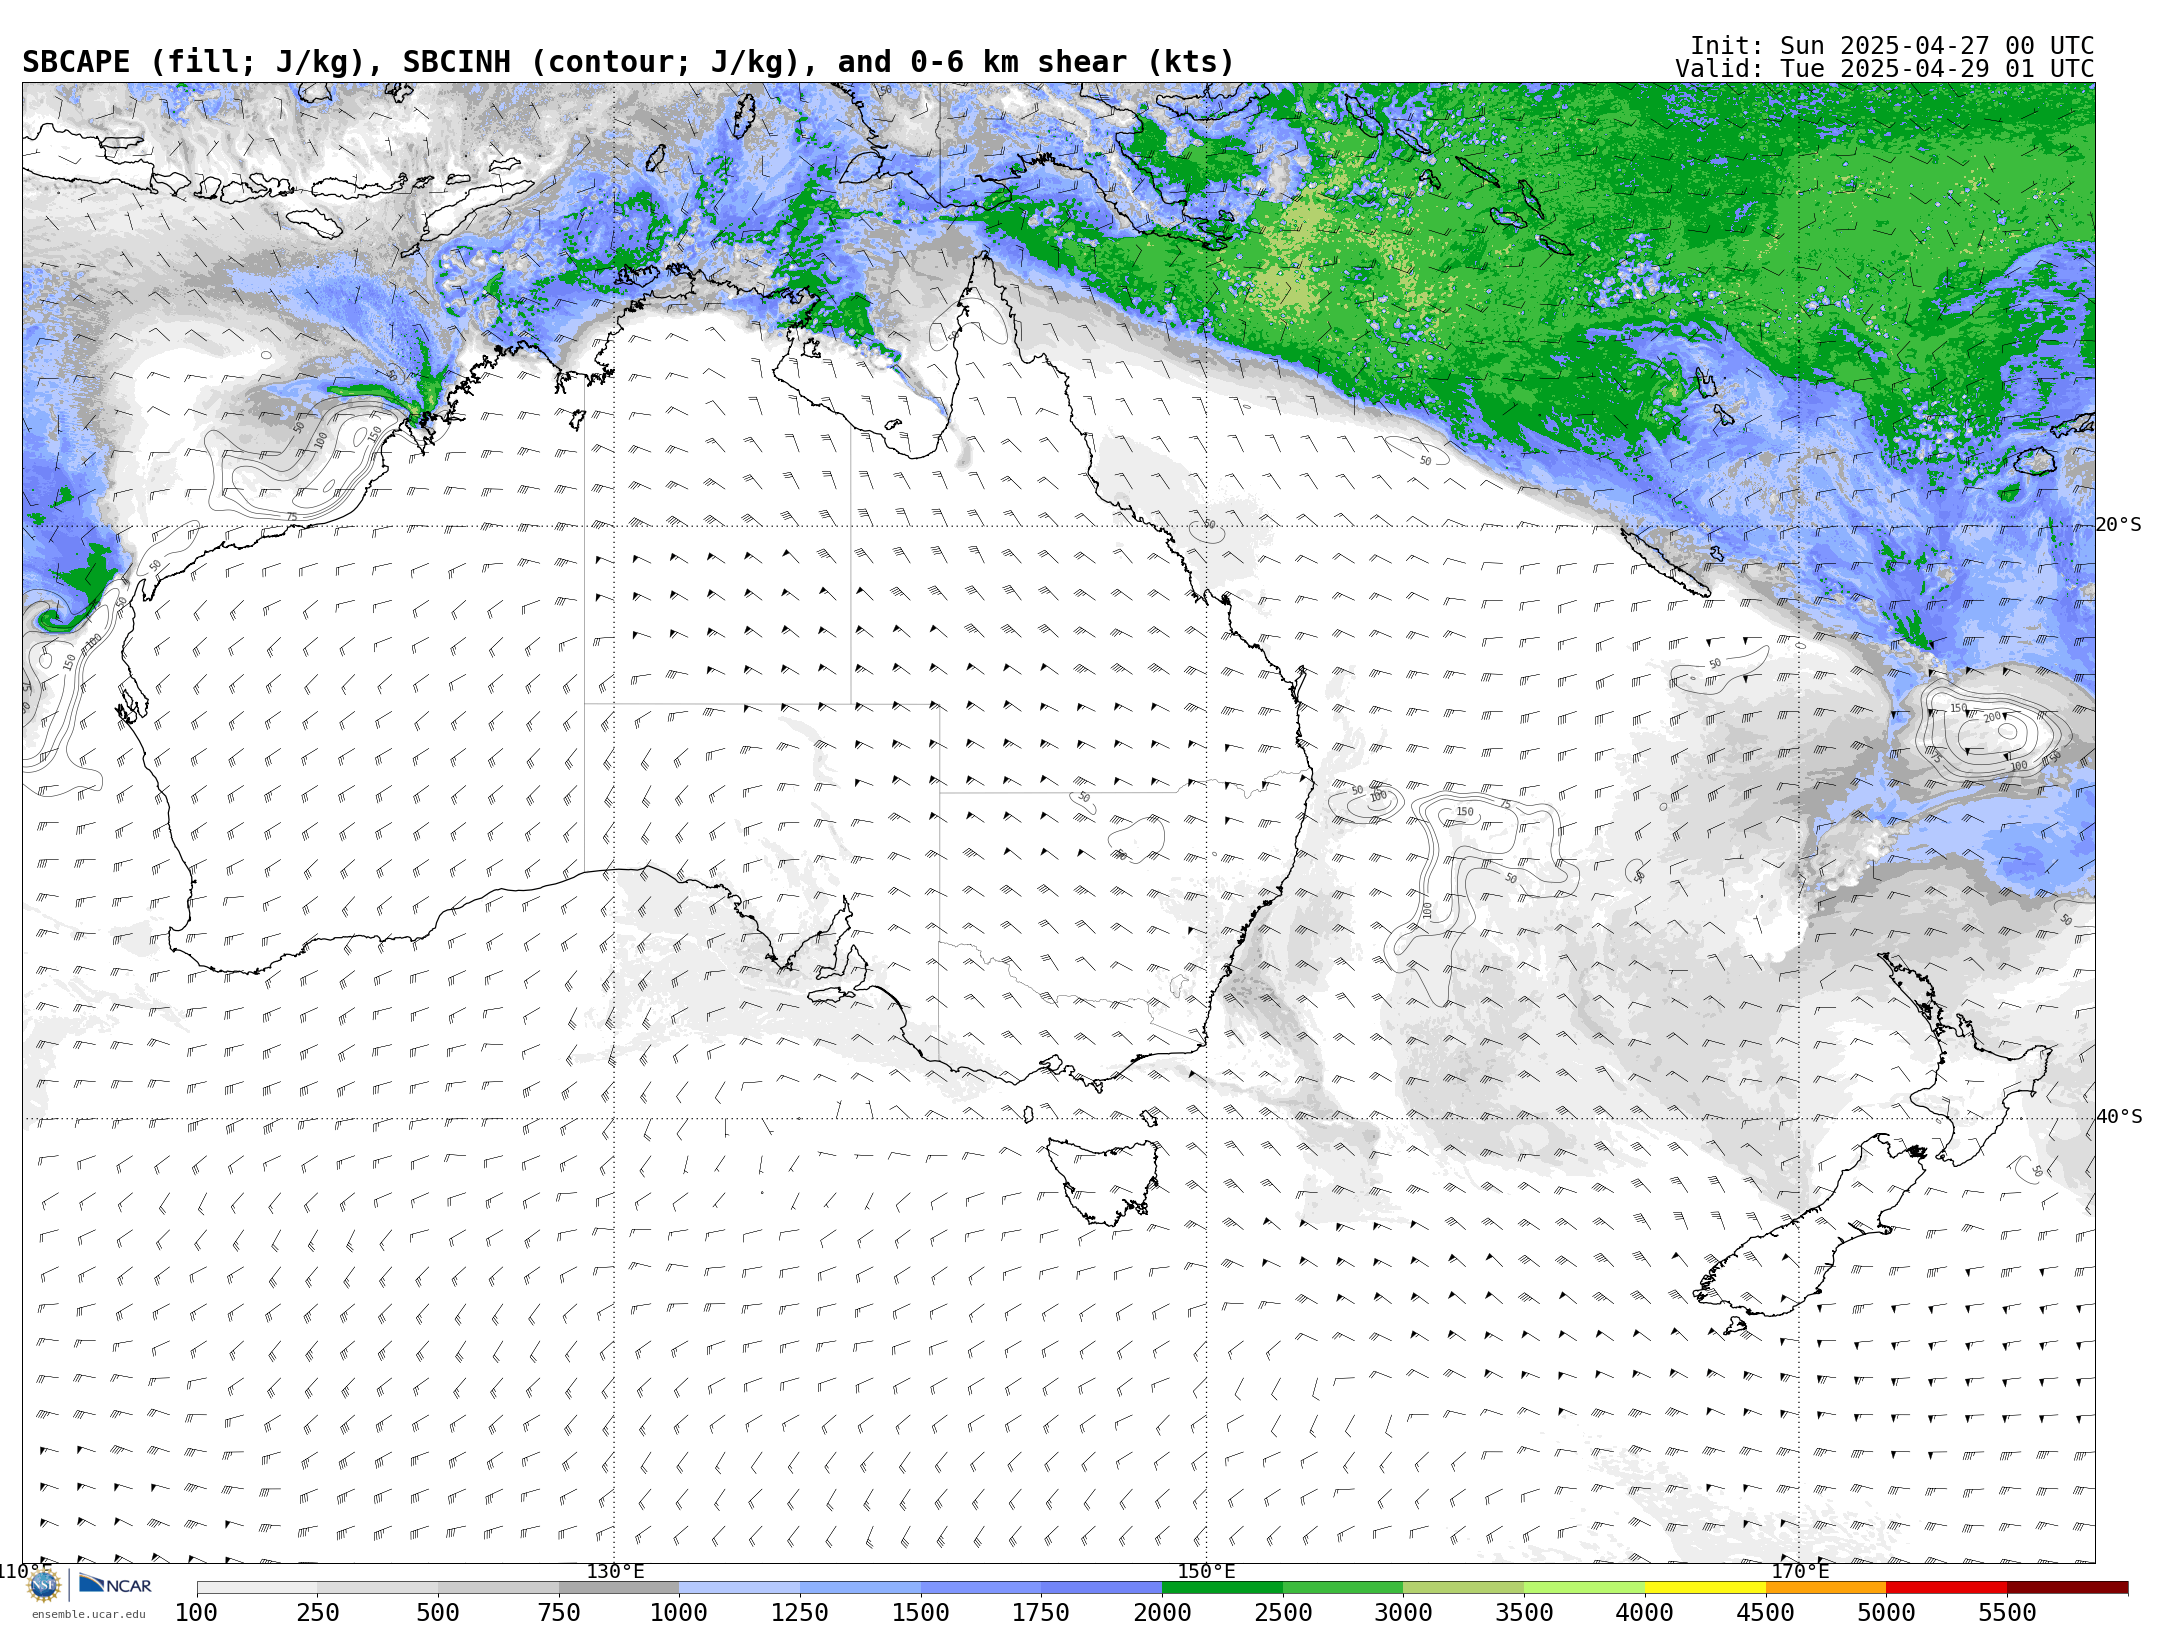Viewport: 2160px width, 1626px height.
Task: Pick the pale blue 1000–1250 colorbar swatch
Action: coord(739,1588)
